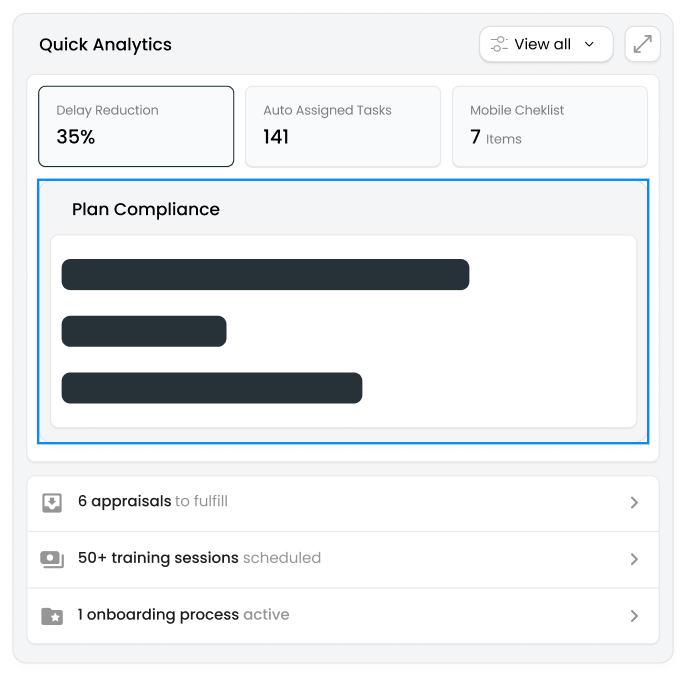Switch to the Auto Assigned Tasks card
The image size is (690, 675).
pos(342,126)
